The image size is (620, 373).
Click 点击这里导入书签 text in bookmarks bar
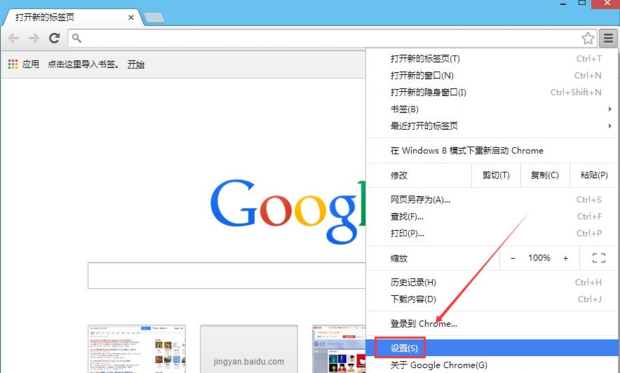point(83,64)
